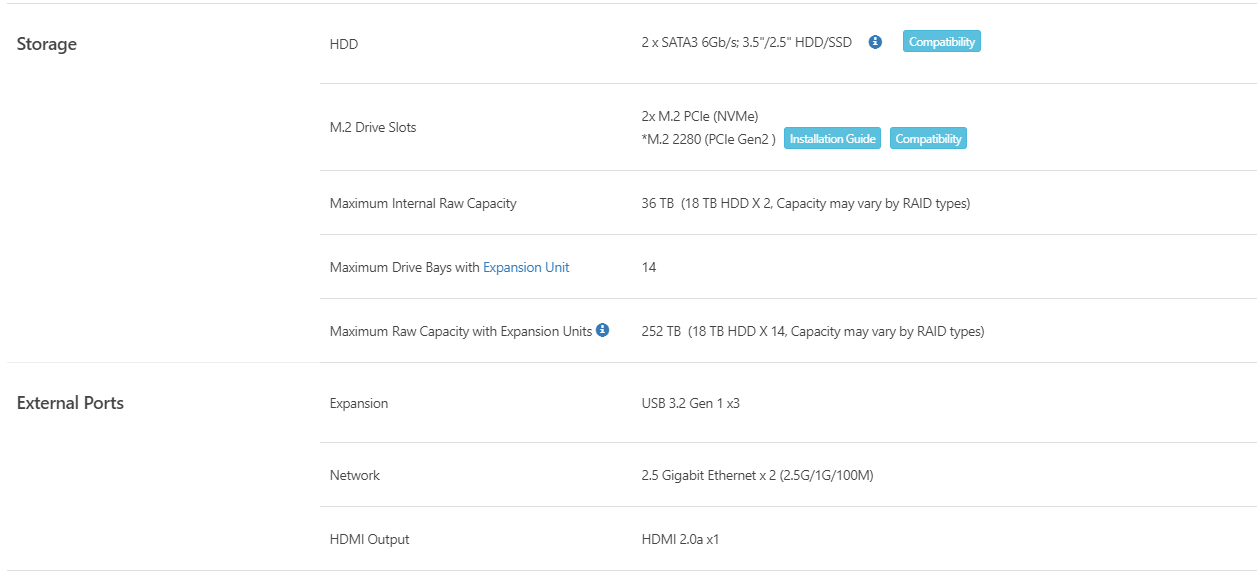Select the M.2 Drive Slots label

[x=373, y=127]
